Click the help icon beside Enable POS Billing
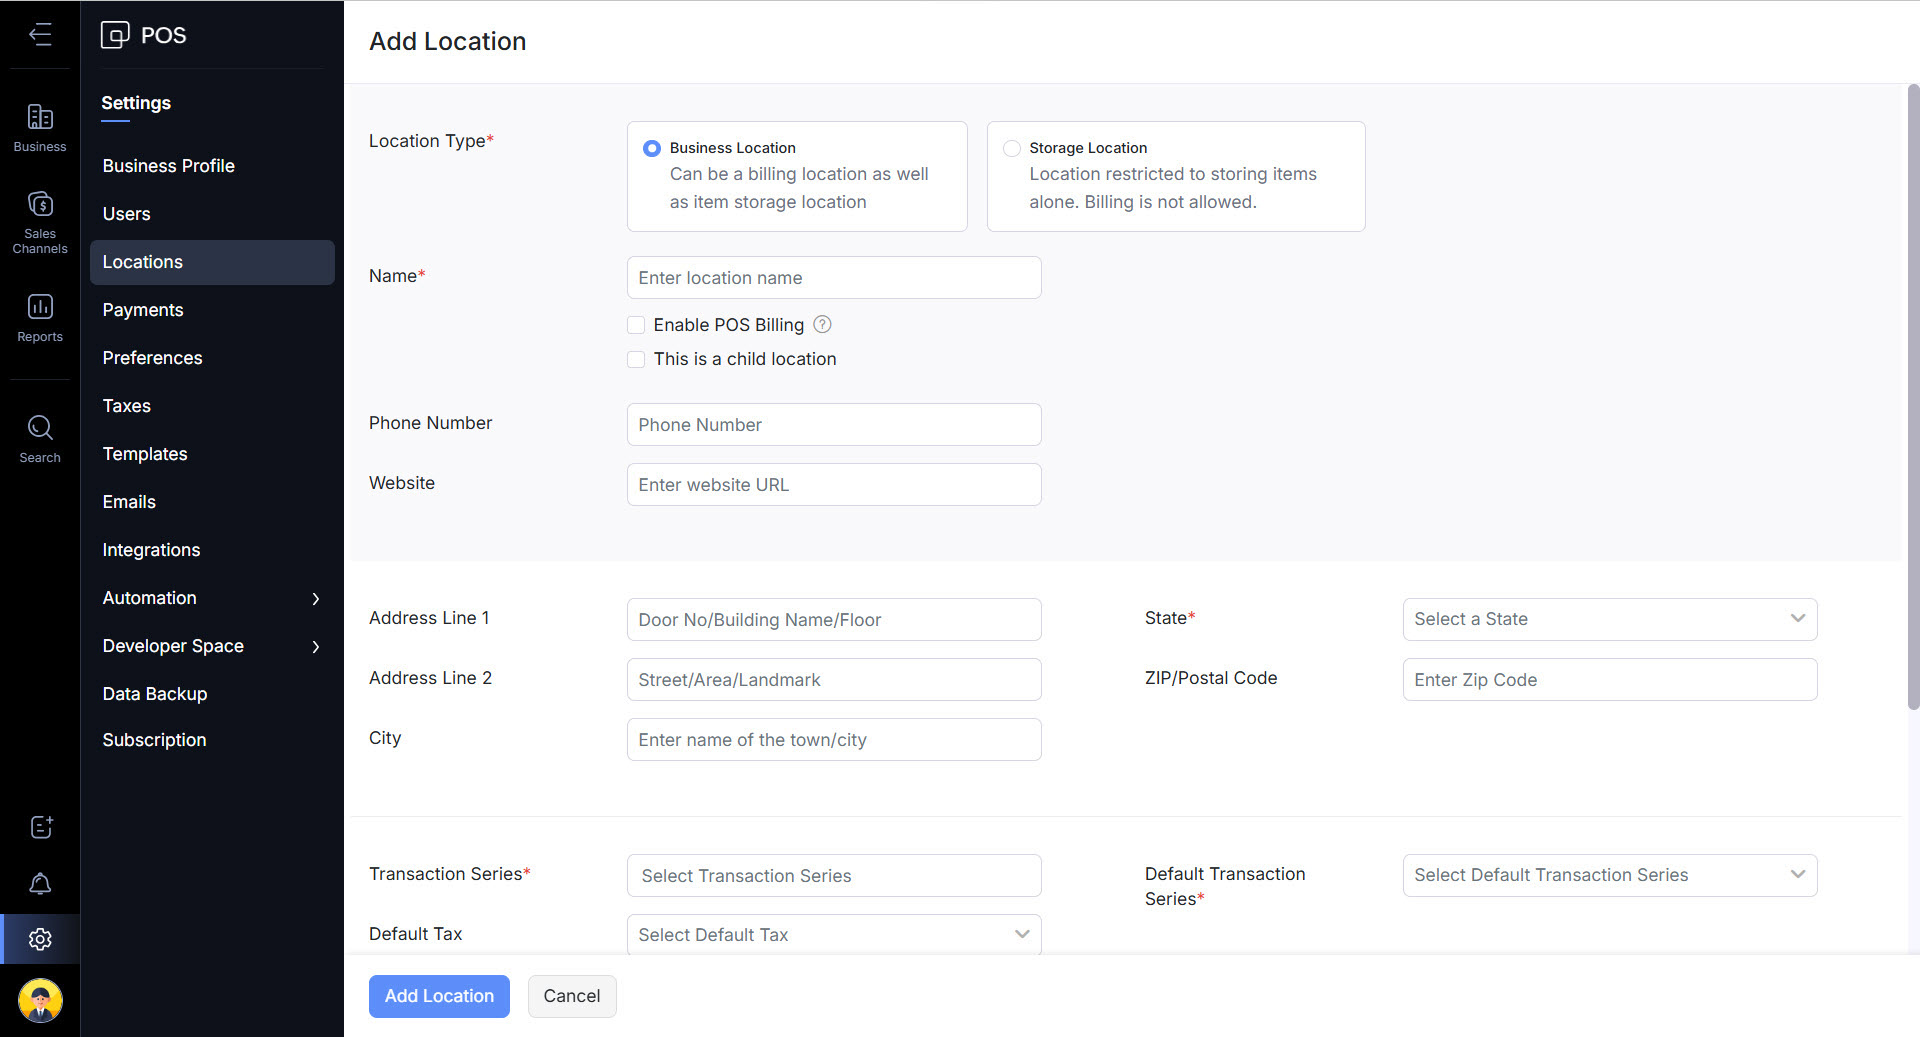Screen dimensions: 1920x1037 point(822,325)
